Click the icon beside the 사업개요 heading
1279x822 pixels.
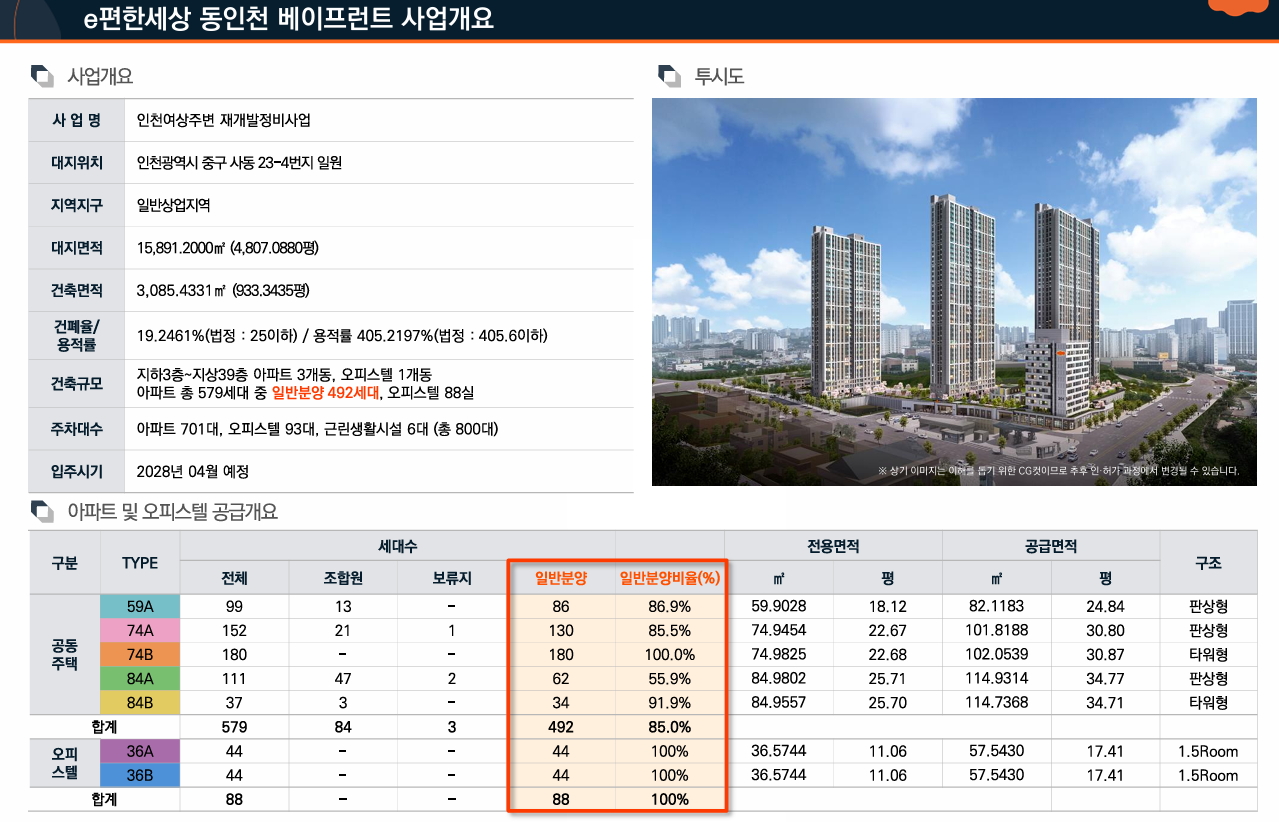[x=42, y=76]
